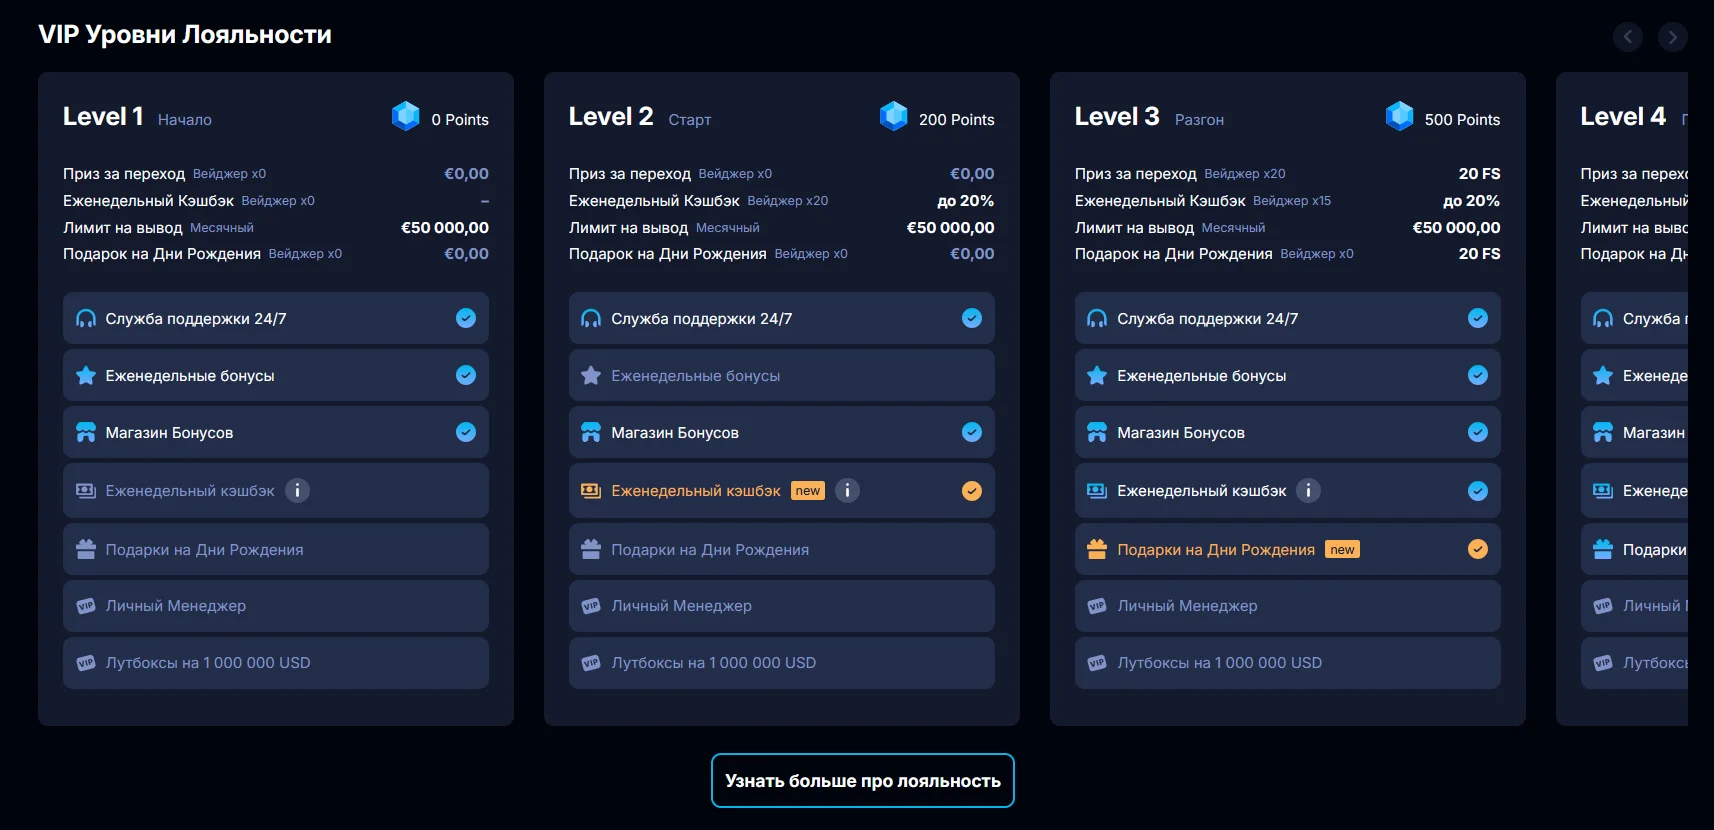
Task: Click 'Узнать больше про лояльность' button
Action: pos(862,781)
